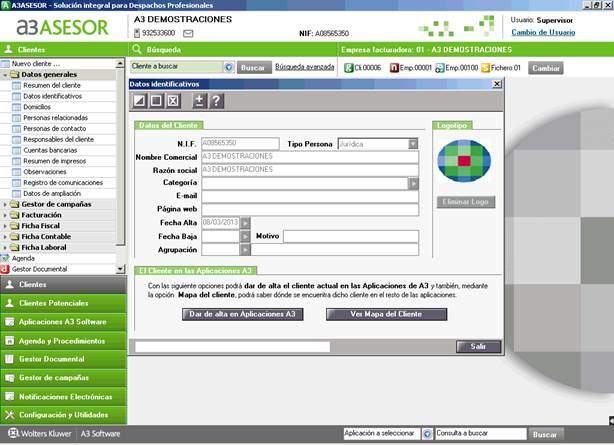Click the envelope email icon in header
614x445 pixels.
[188, 33]
